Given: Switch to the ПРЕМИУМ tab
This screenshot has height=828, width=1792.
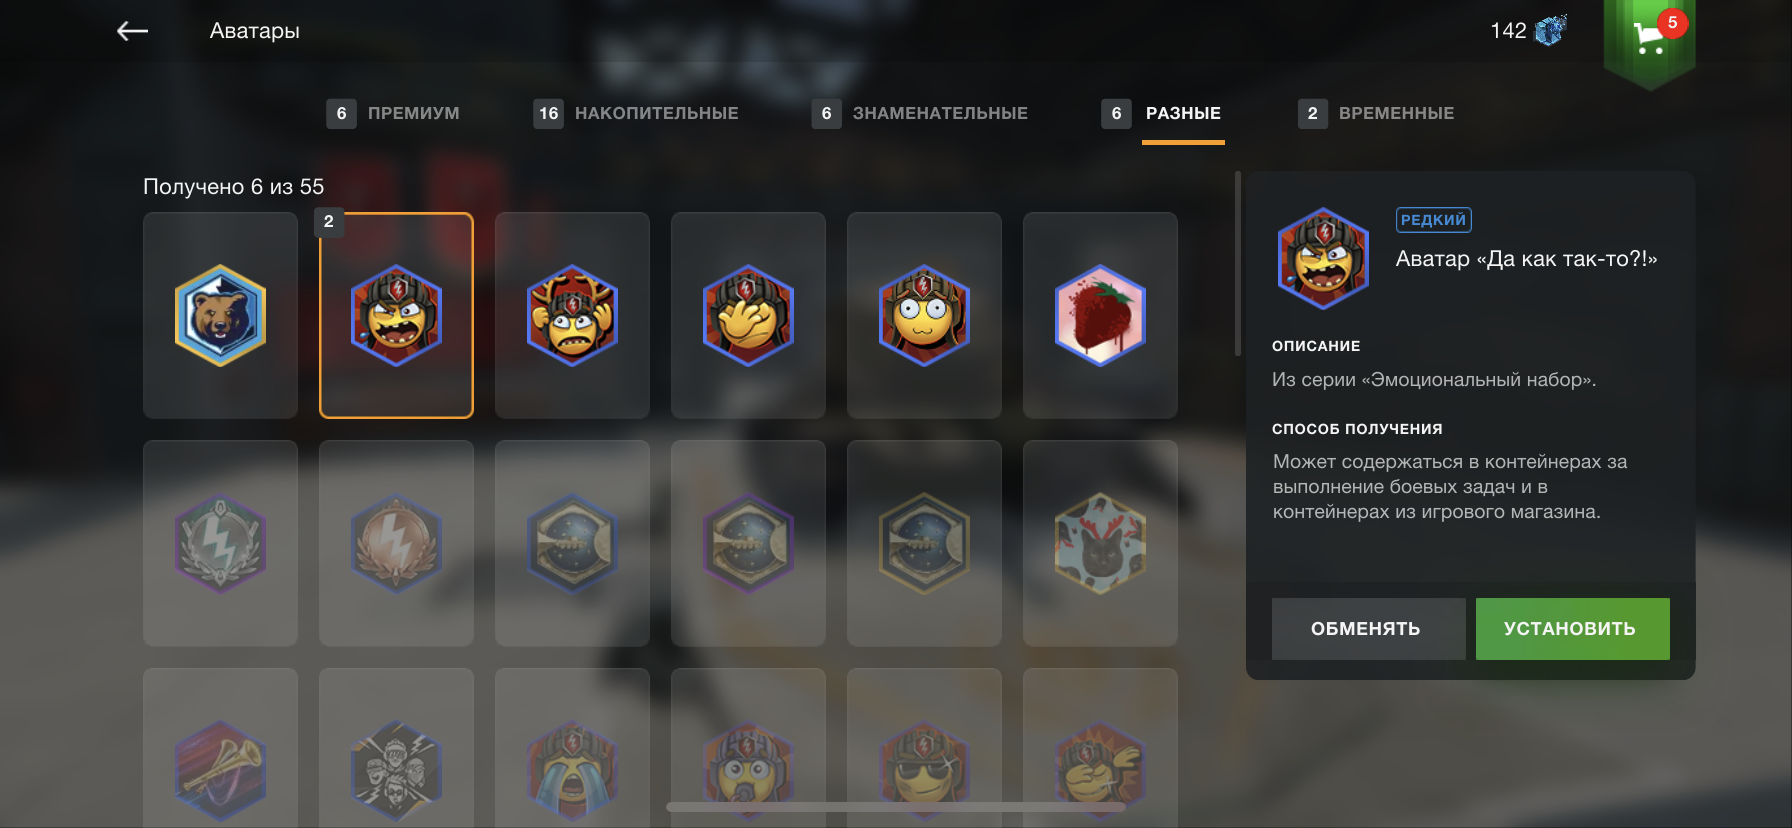Looking at the screenshot, I should (393, 113).
